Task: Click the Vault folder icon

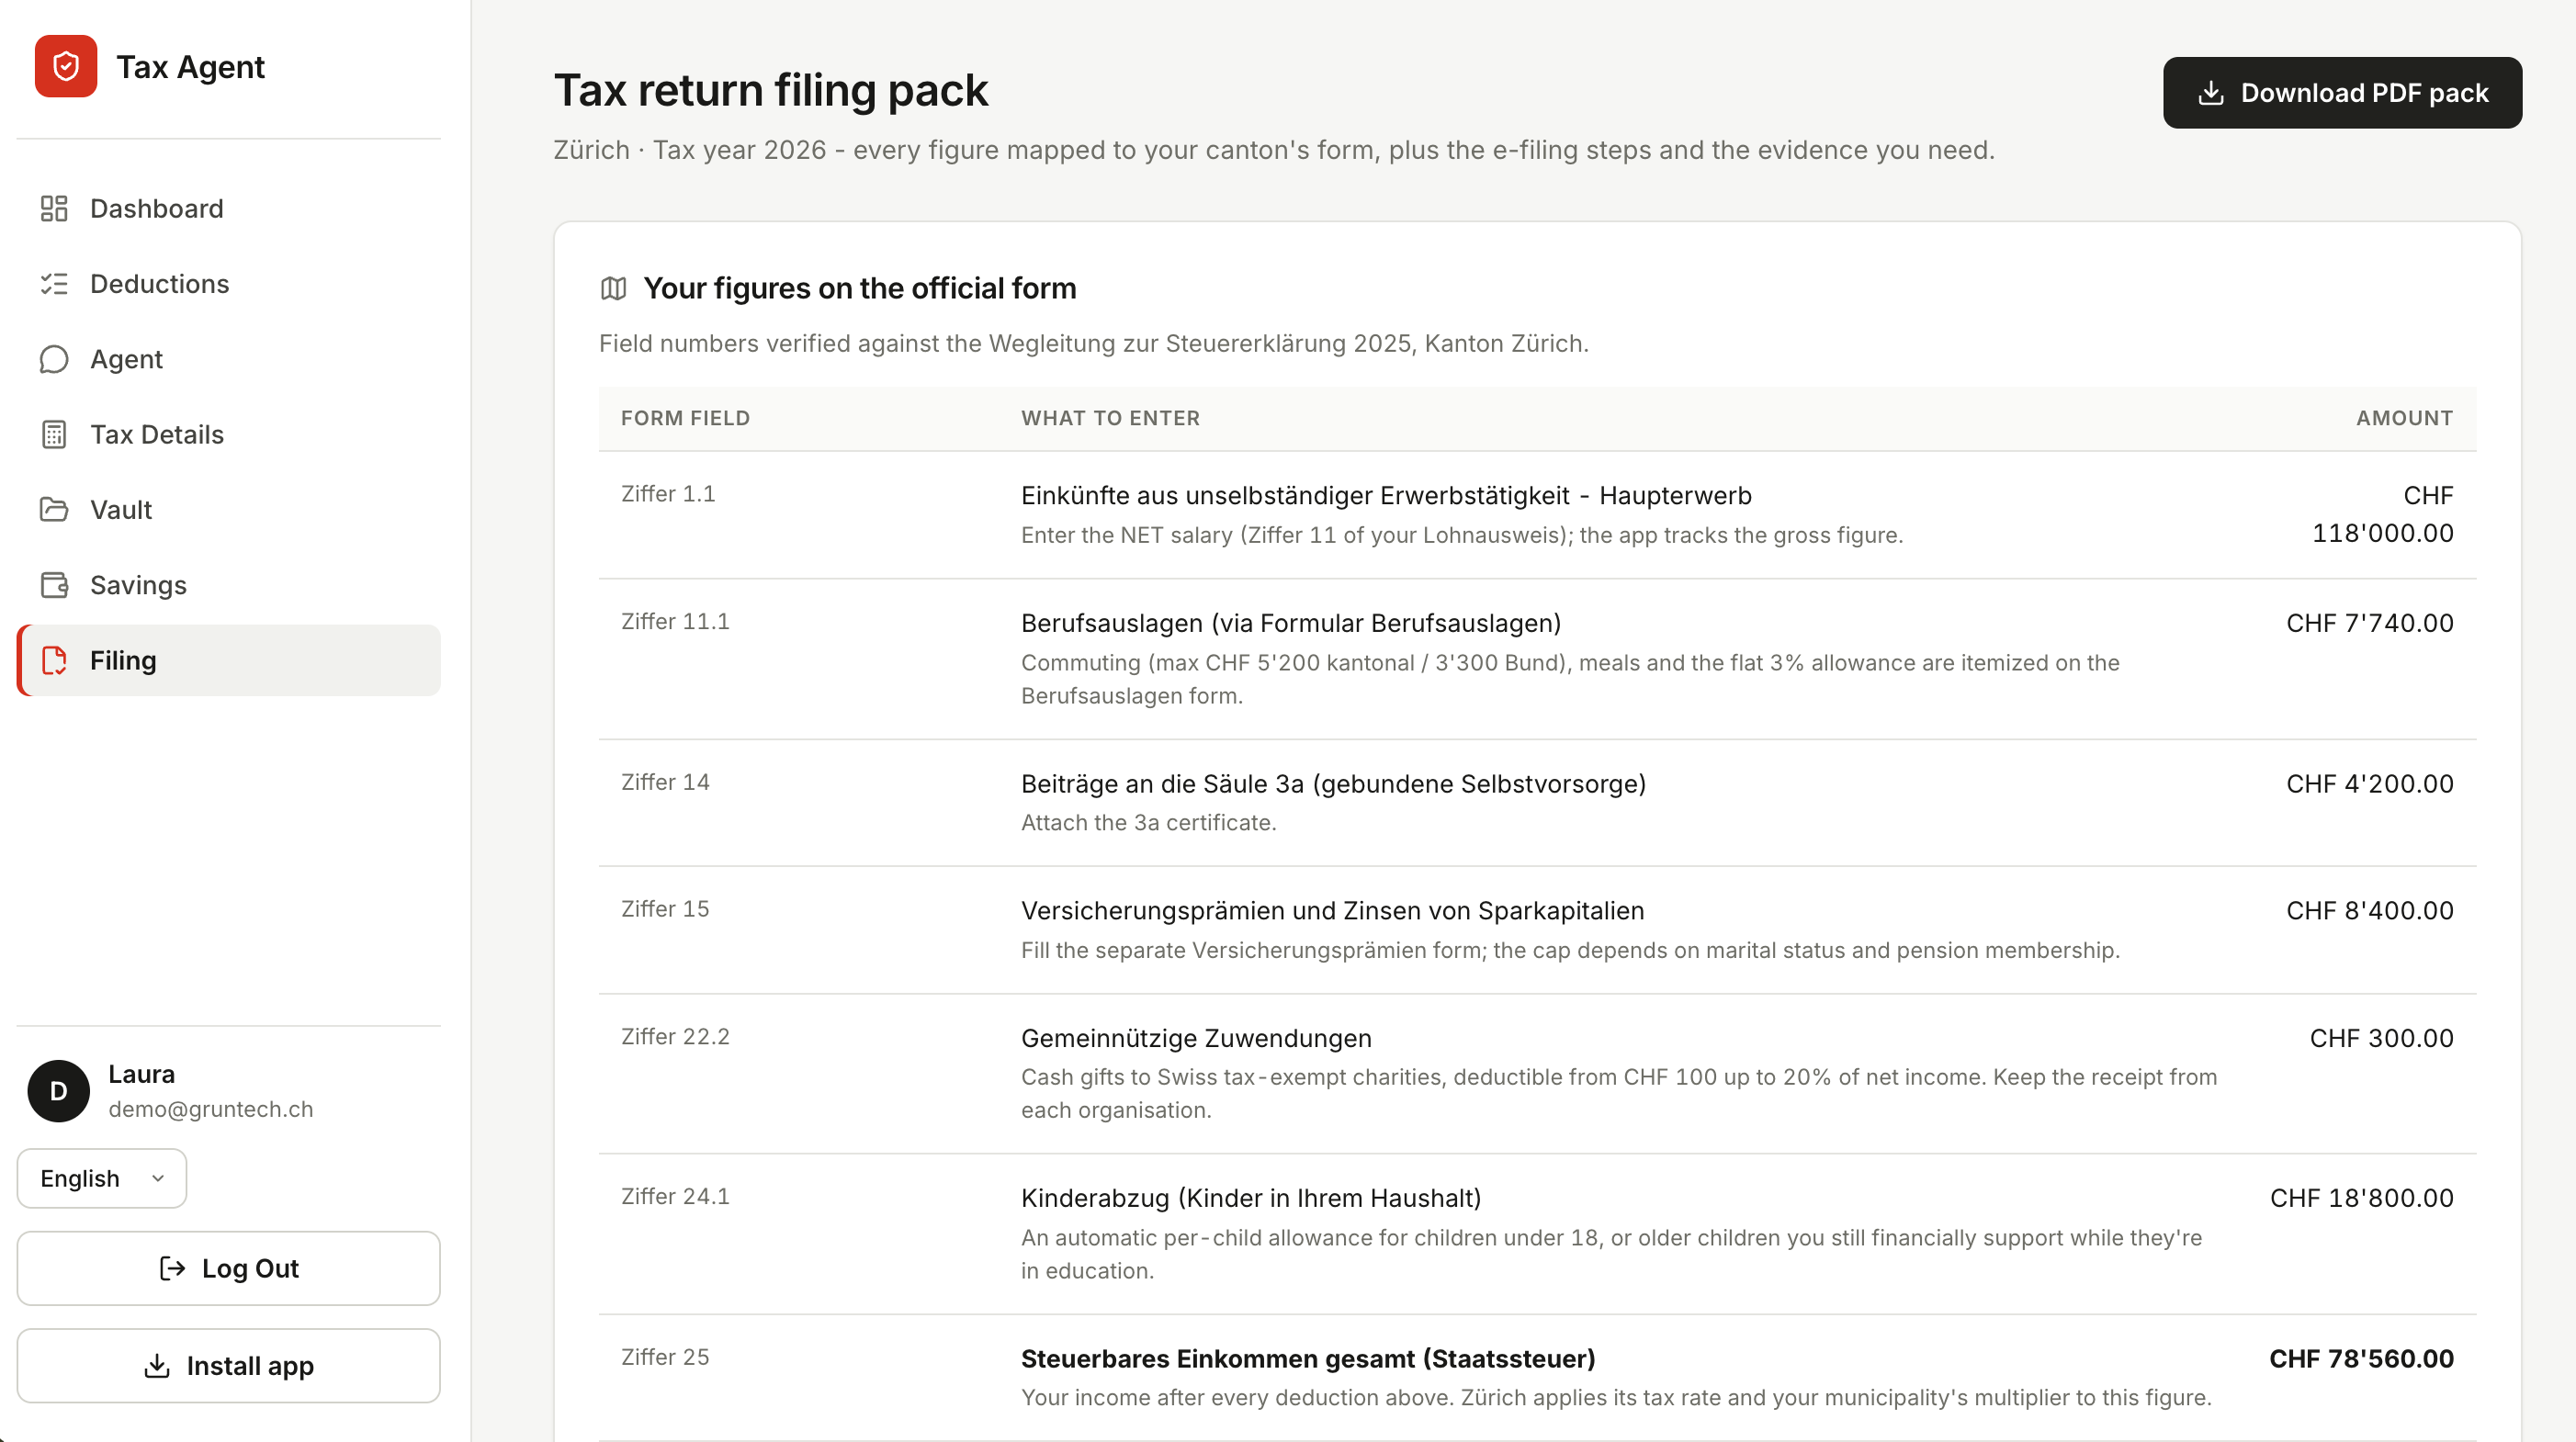Action: point(54,509)
